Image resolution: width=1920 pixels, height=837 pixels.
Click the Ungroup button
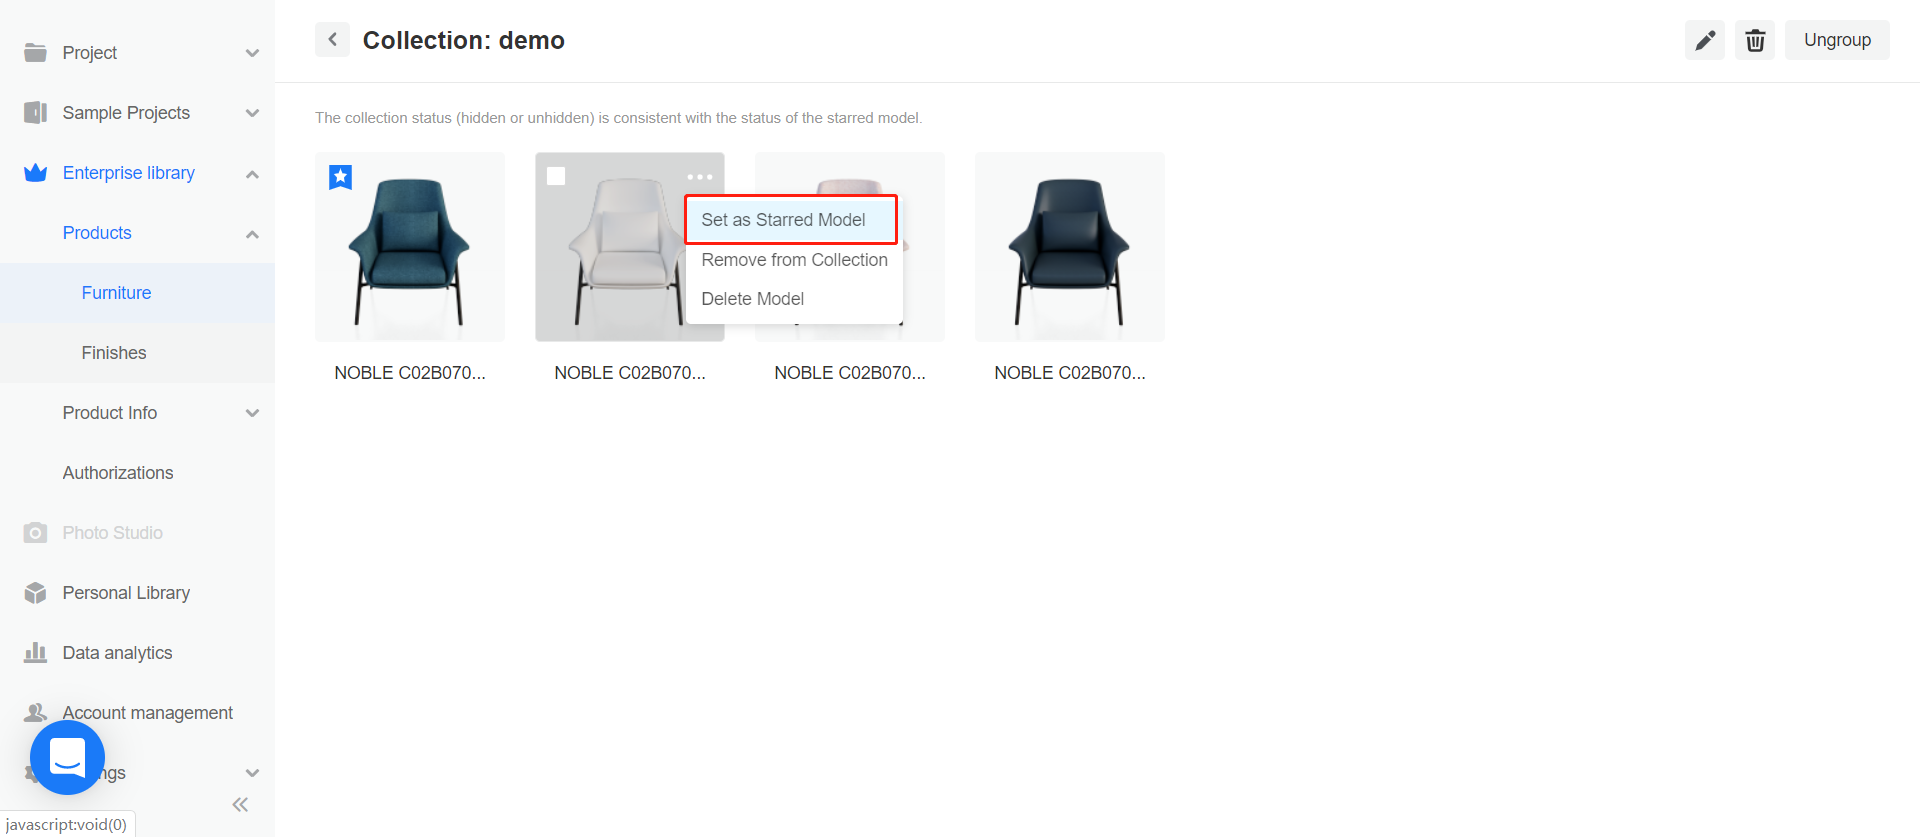coord(1837,40)
